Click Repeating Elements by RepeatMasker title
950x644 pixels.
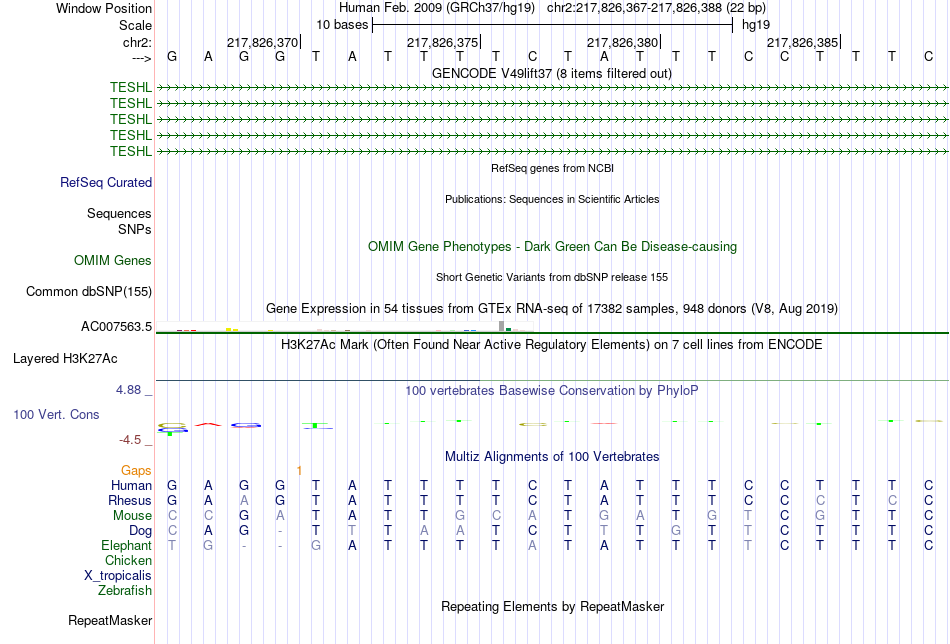coord(553,606)
